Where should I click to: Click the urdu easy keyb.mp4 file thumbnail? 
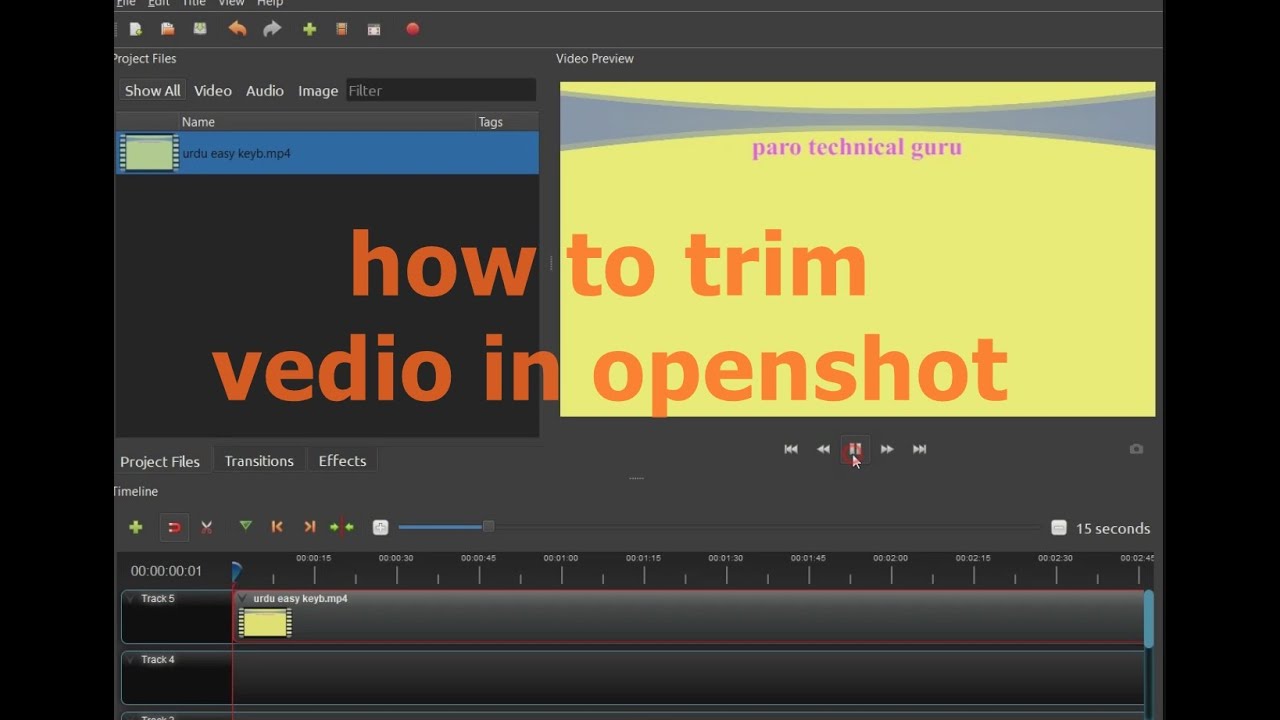click(149, 153)
